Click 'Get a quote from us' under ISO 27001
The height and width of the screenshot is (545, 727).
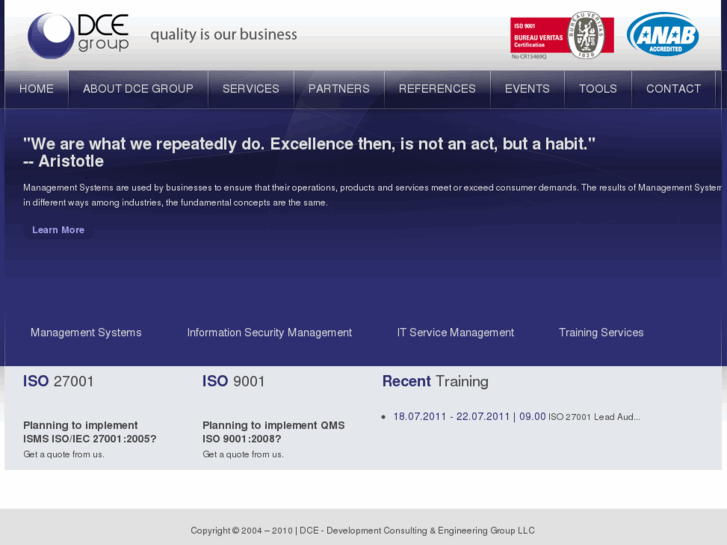tap(64, 455)
